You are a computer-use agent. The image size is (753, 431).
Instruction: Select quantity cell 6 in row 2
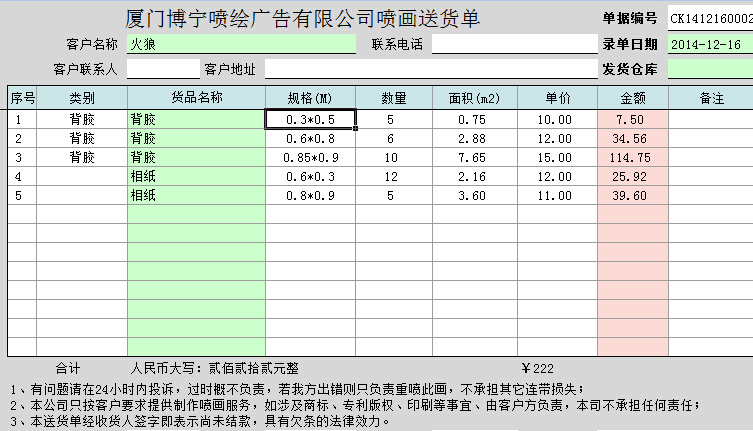(394, 138)
